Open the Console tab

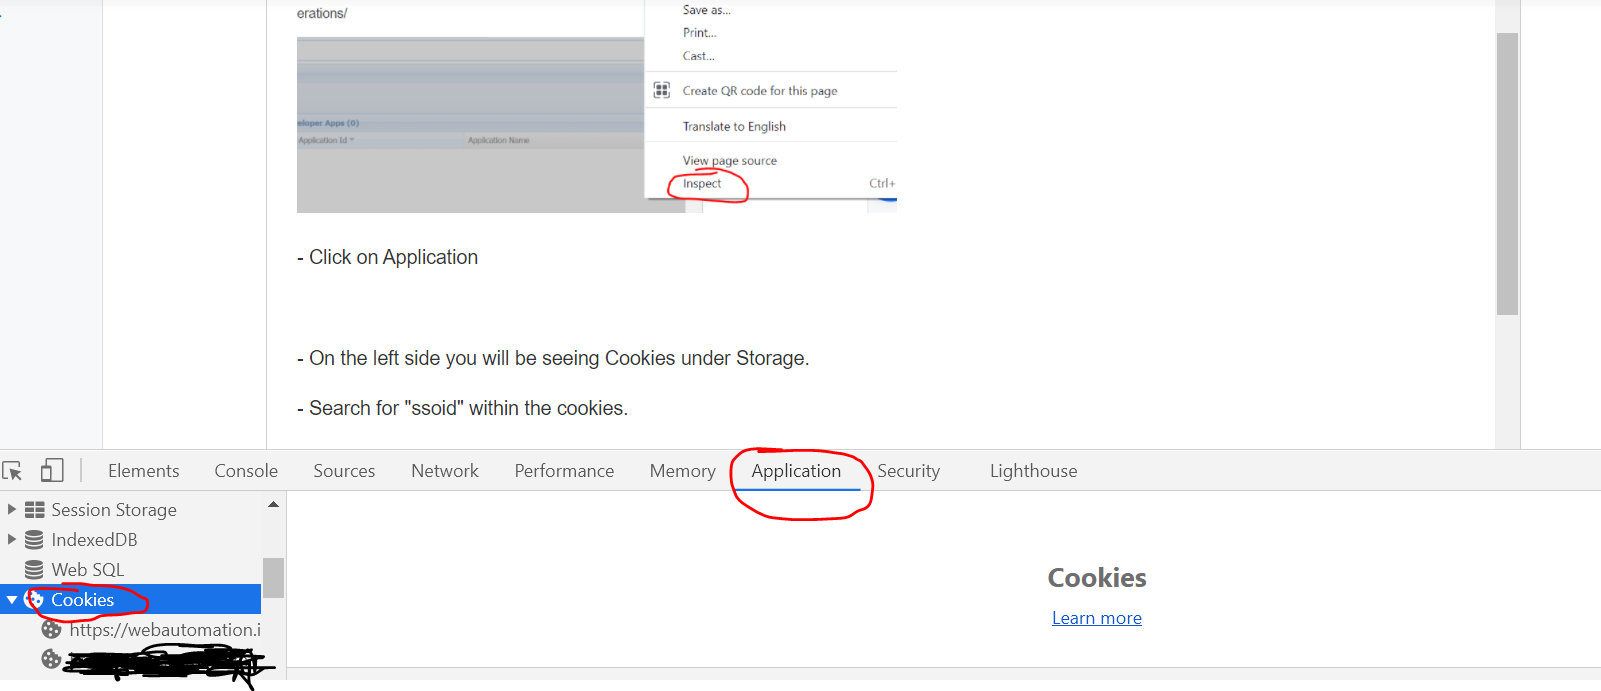click(246, 471)
